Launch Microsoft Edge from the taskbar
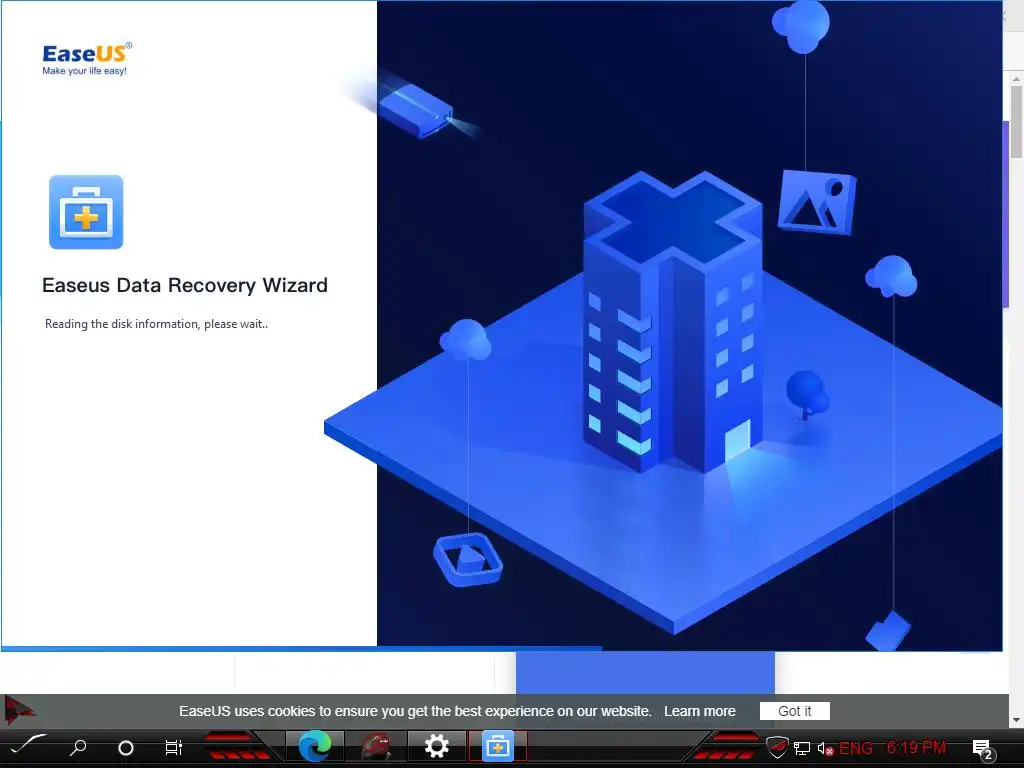The width and height of the screenshot is (1024, 768). point(315,746)
